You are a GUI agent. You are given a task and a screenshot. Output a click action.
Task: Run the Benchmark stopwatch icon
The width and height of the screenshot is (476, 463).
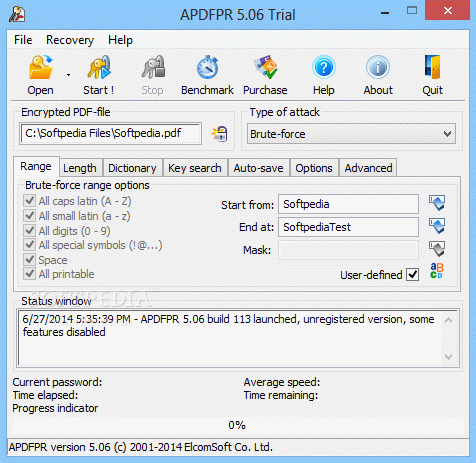point(207,68)
